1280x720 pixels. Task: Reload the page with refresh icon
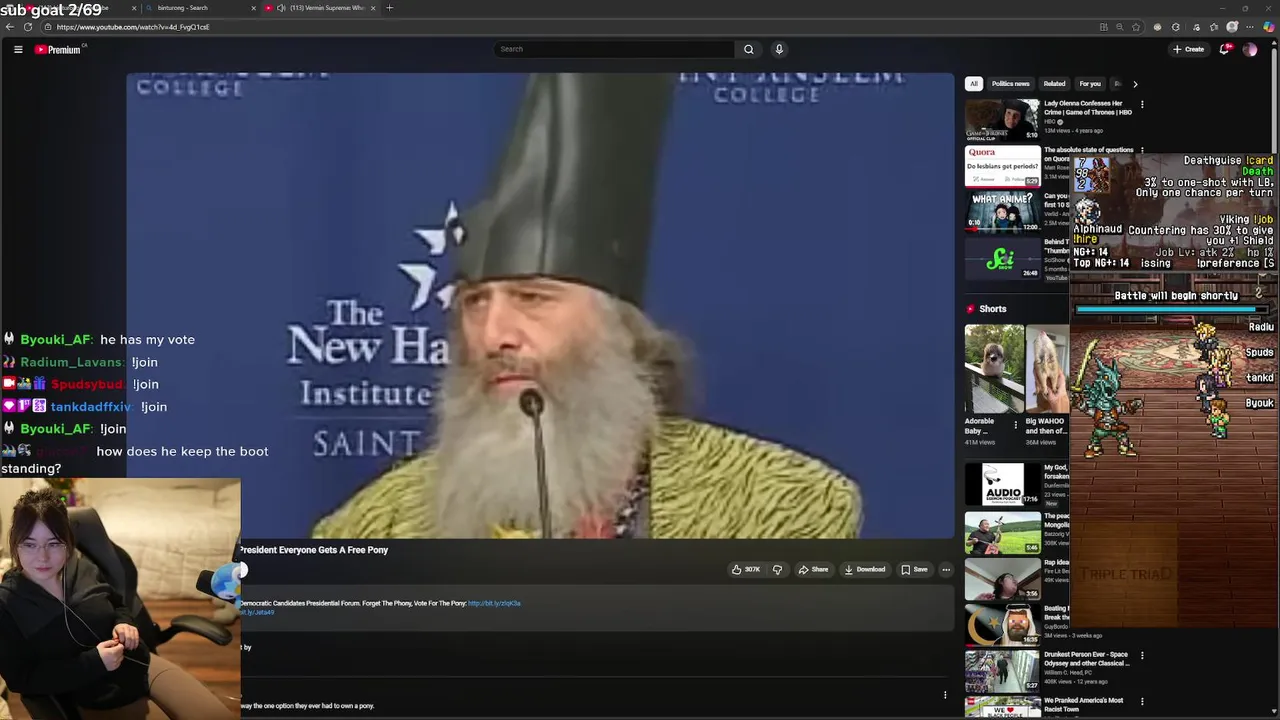coord(28,27)
